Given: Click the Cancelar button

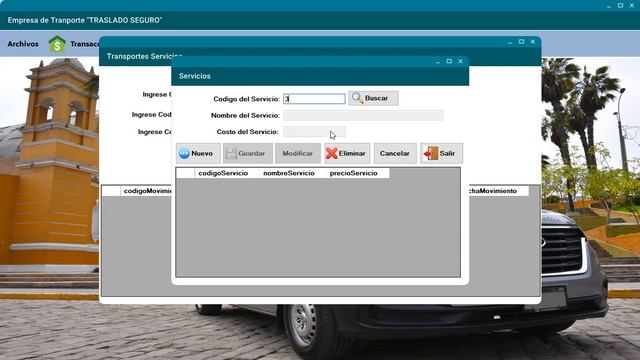Looking at the screenshot, I should [x=395, y=153].
